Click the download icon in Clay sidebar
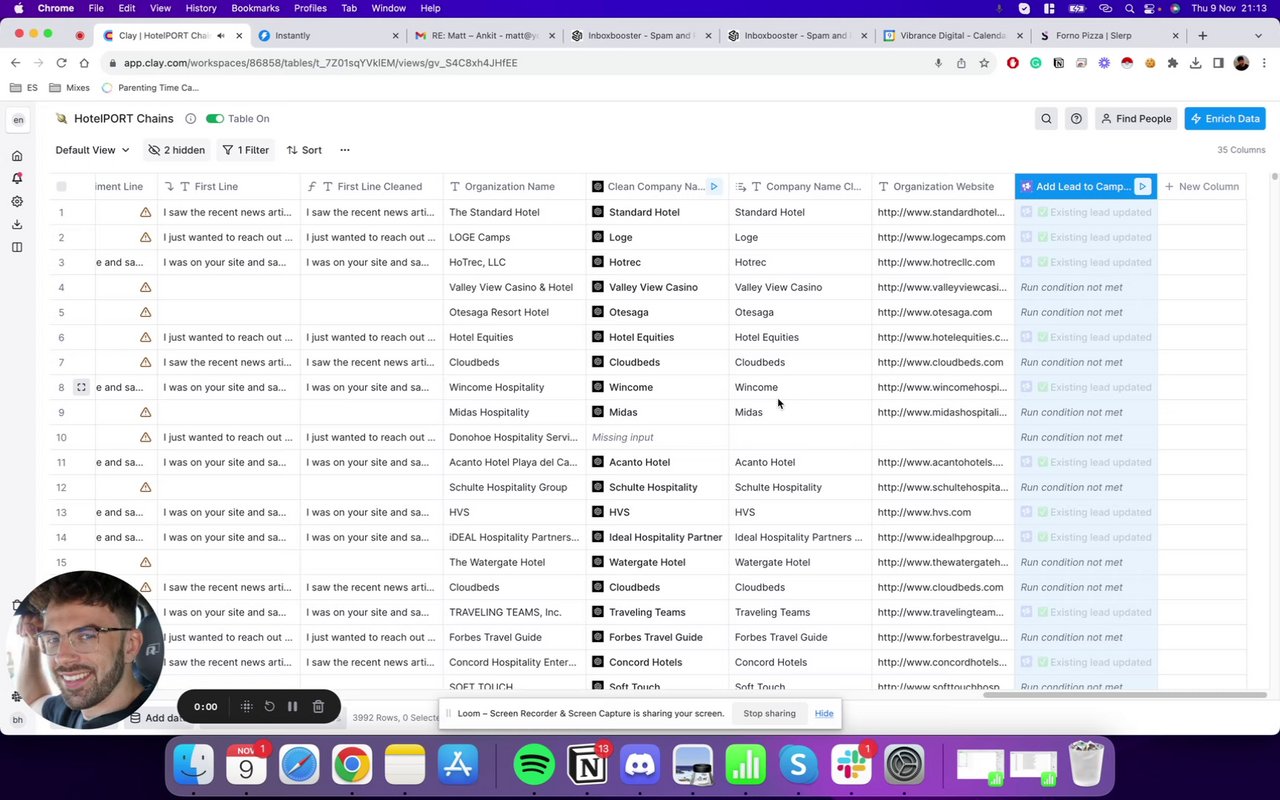1280x800 pixels. (x=17, y=224)
